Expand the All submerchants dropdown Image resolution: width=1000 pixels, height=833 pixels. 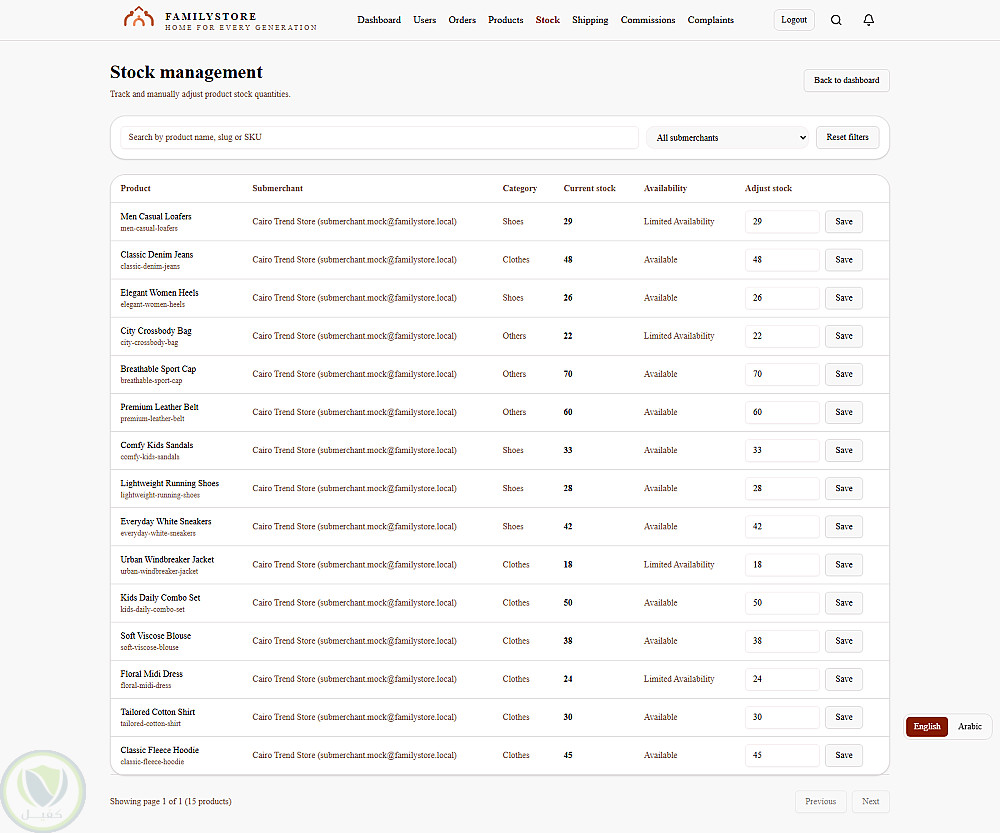(728, 138)
